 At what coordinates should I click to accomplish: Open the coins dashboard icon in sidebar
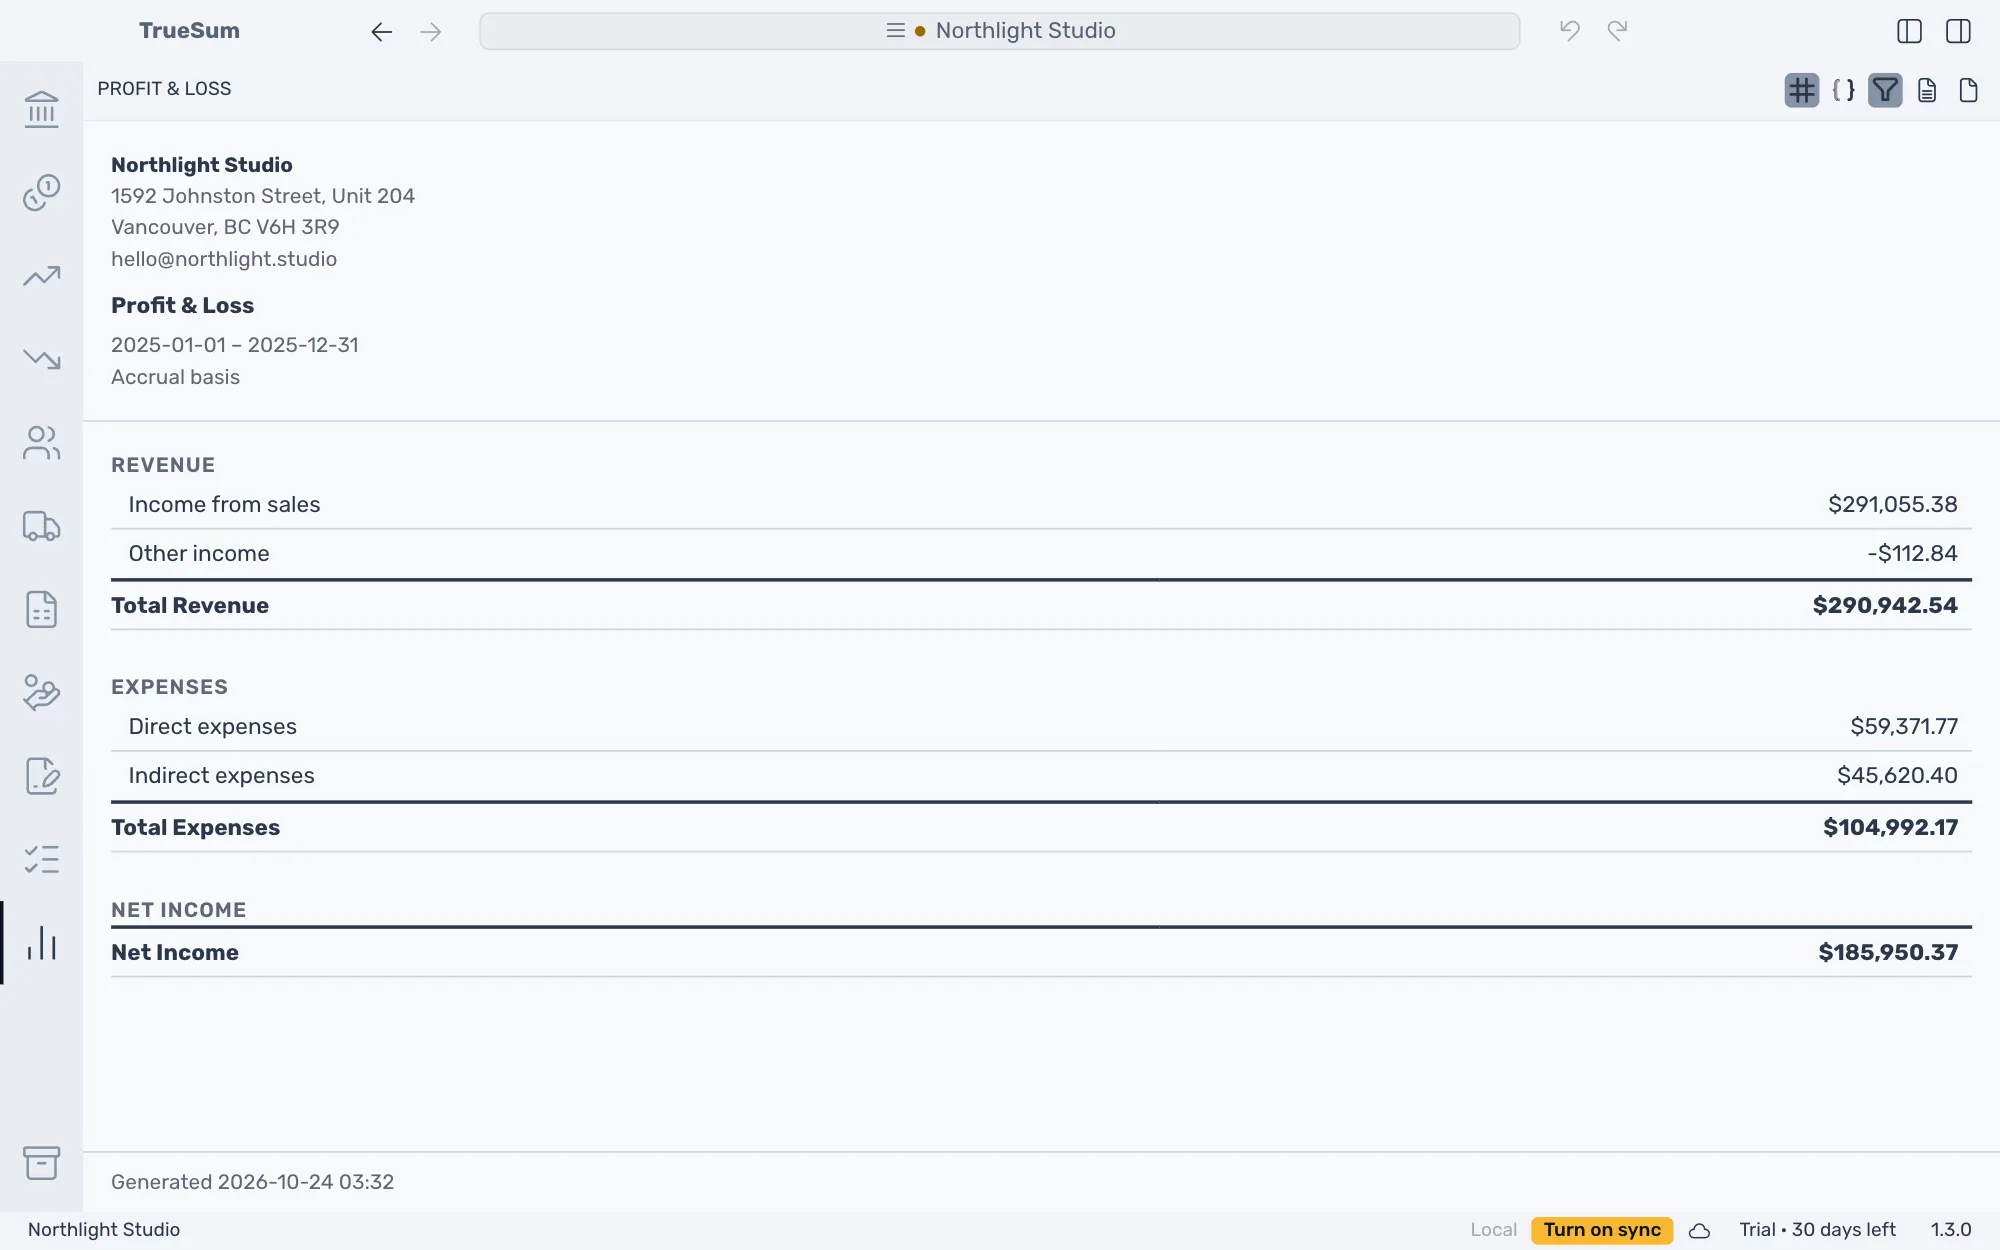coord(41,192)
